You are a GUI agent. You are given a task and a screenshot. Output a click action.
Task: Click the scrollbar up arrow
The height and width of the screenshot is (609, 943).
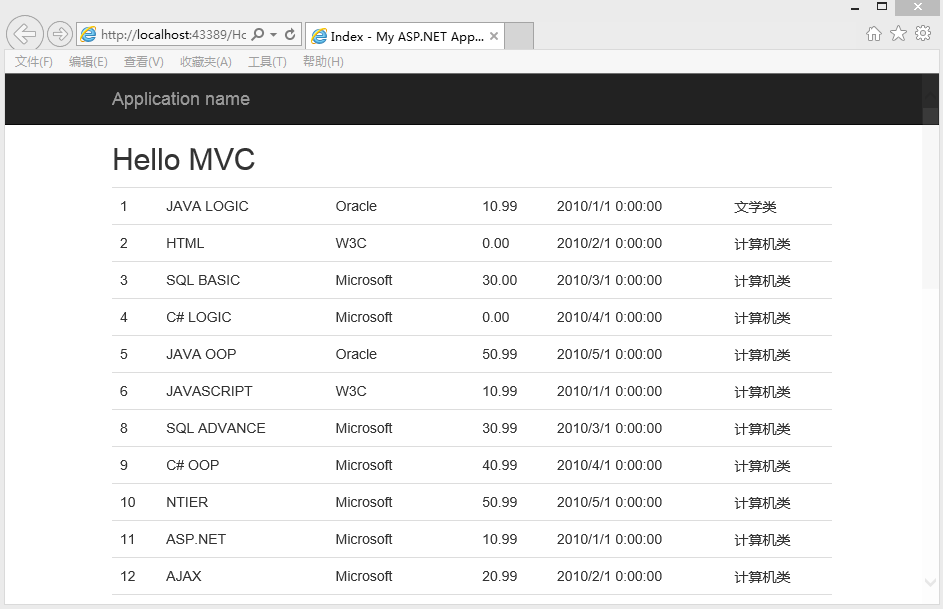(930, 95)
